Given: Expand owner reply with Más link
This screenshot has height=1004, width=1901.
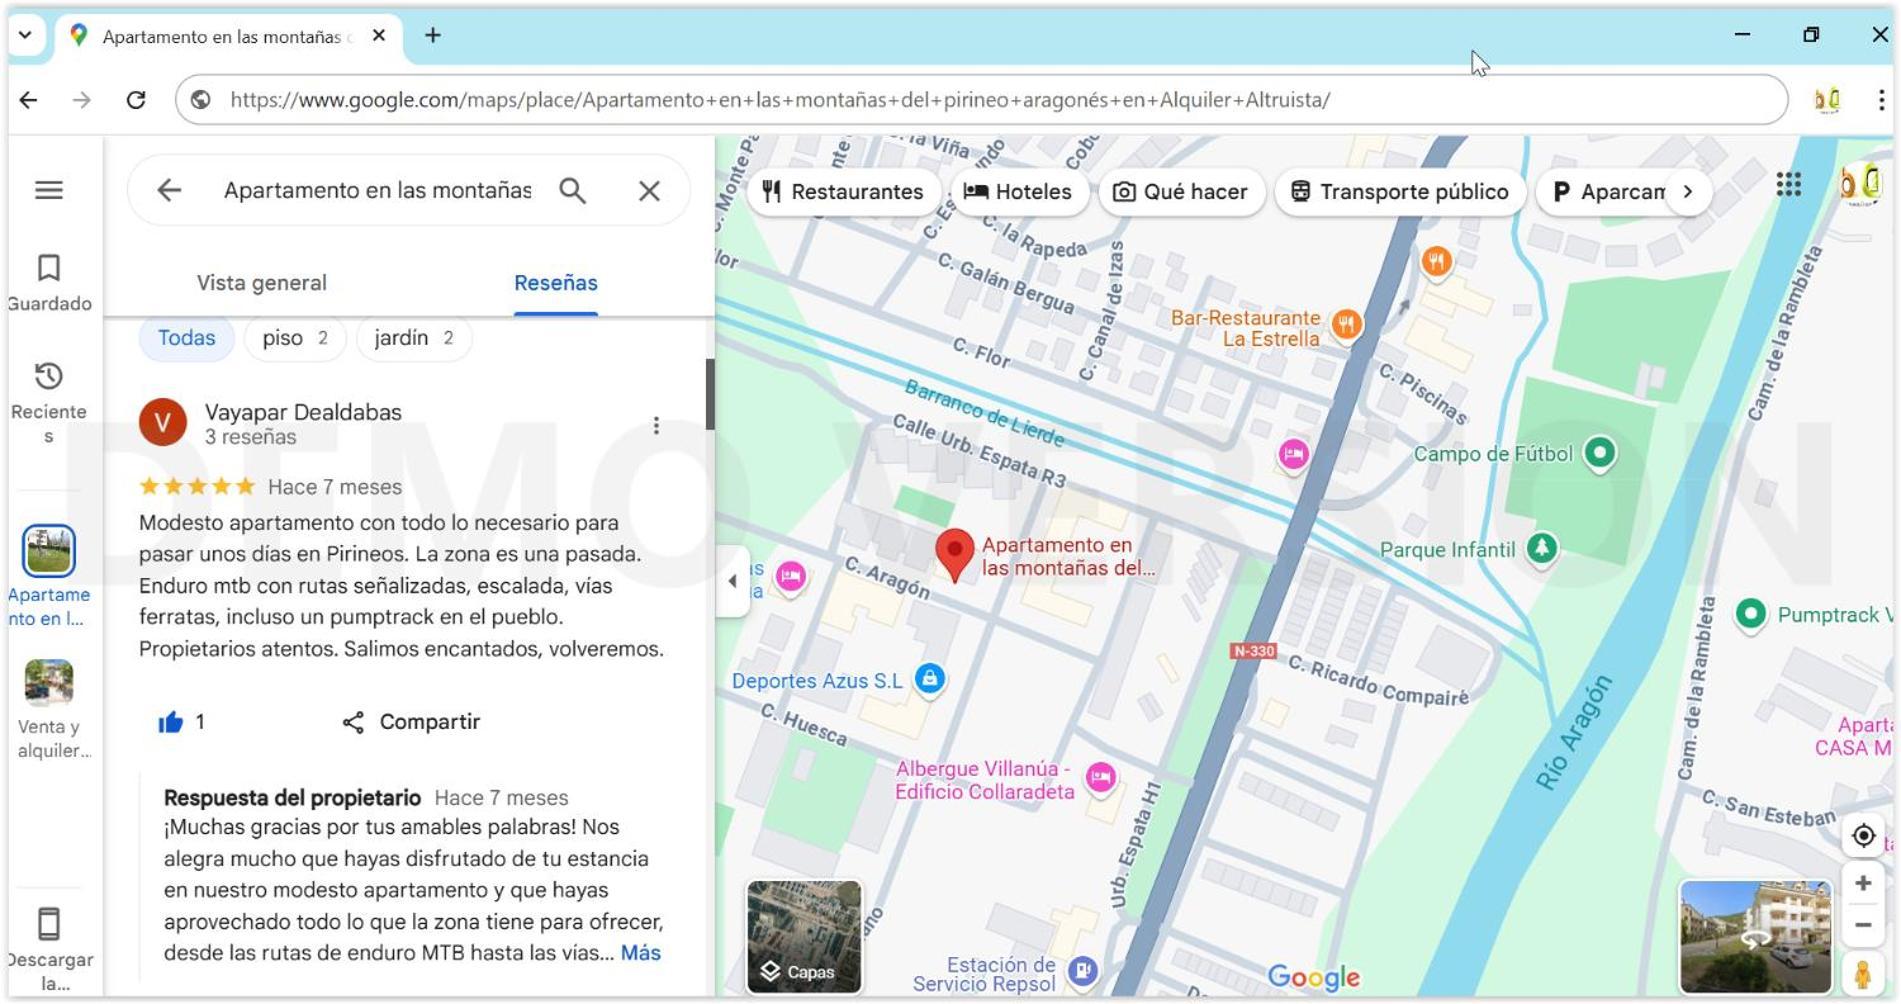Looking at the screenshot, I should (x=641, y=953).
